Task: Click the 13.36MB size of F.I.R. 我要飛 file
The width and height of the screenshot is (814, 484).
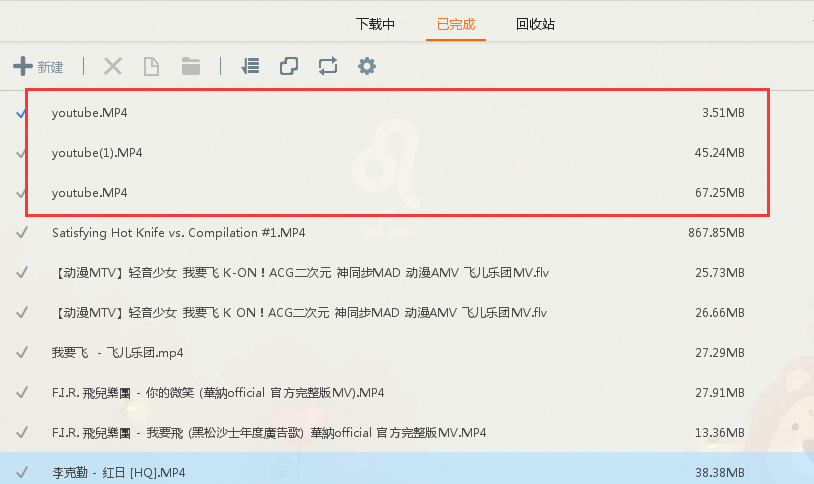Action: 723,432
